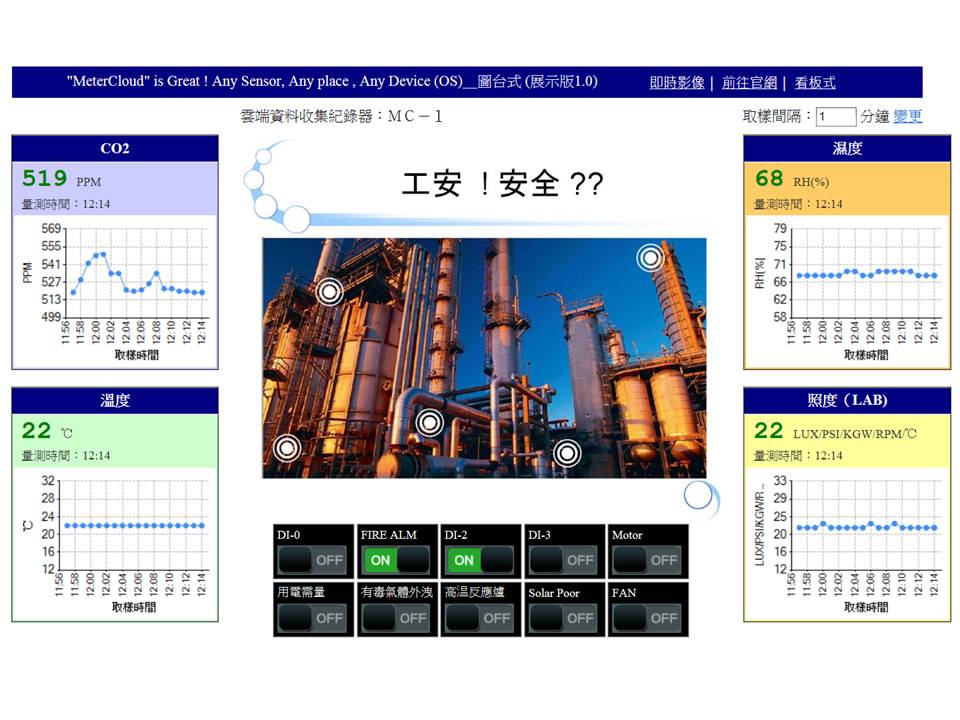Click the 濕度 humidity panel header

pyautogui.click(x=847, y=148)
